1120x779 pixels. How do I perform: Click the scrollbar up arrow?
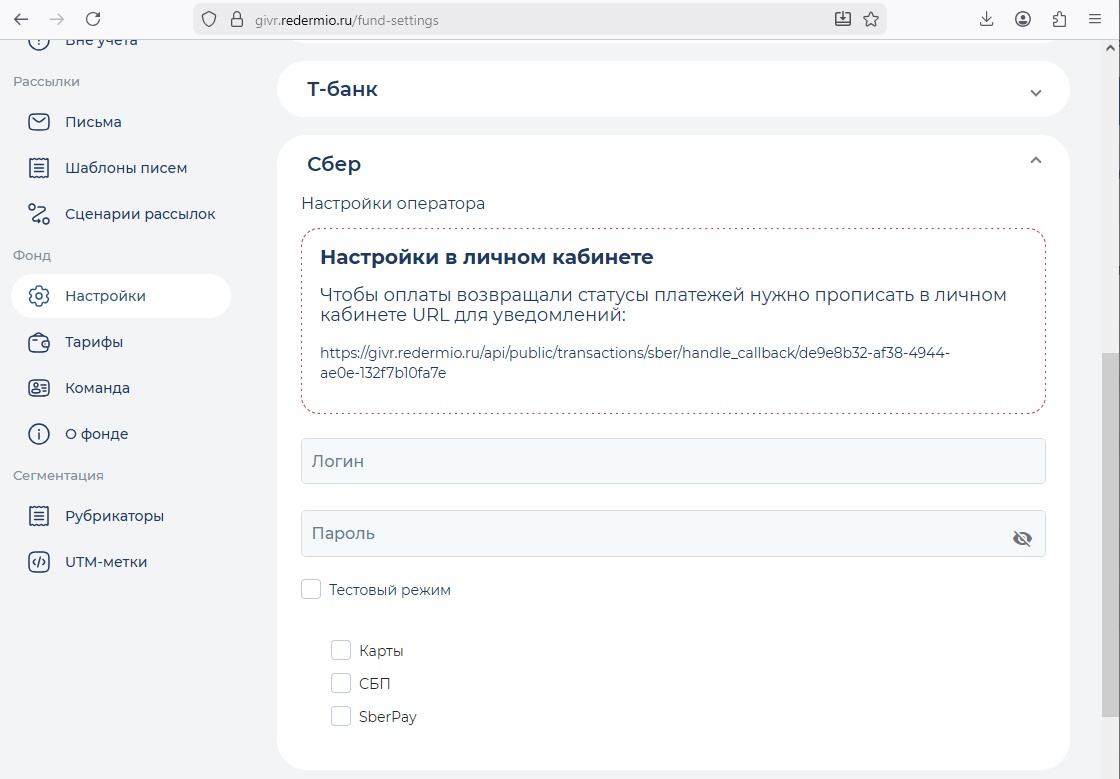pos(1110,49)
